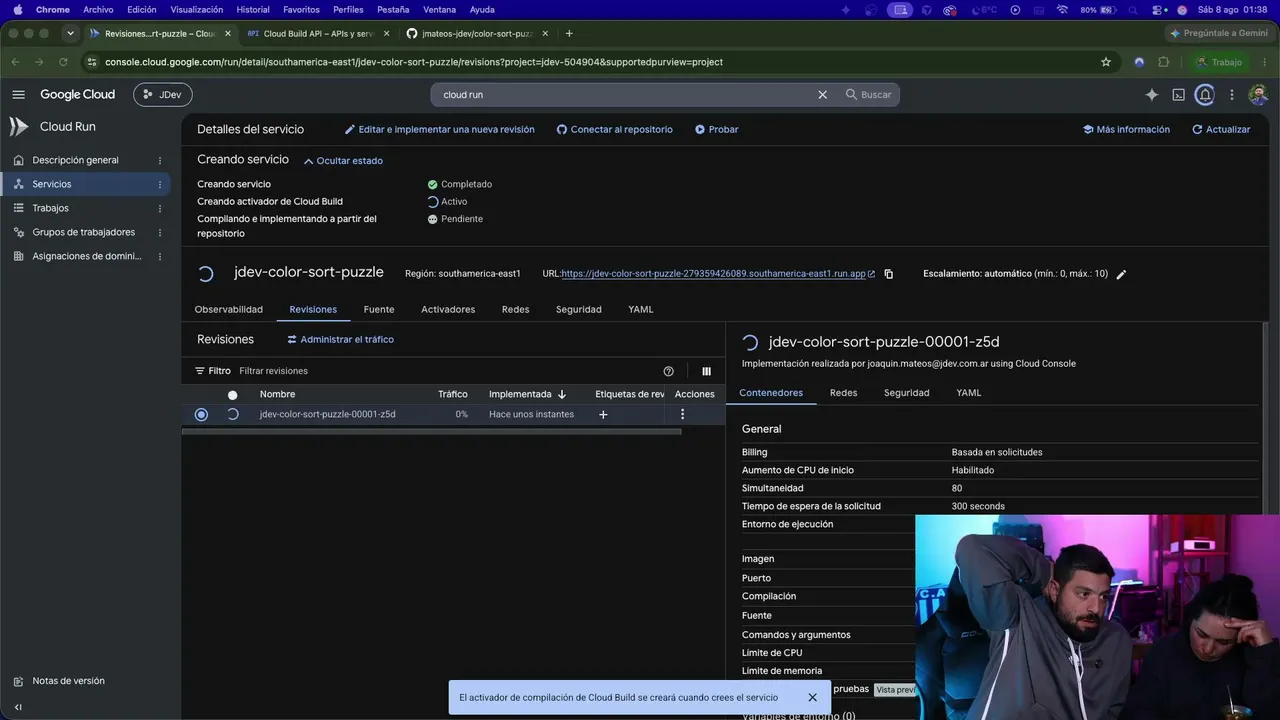Image resolution: width=1280 pixels, height=720 pixels.
Task: Open the service-level Redes tab
Action: point(515,310)
